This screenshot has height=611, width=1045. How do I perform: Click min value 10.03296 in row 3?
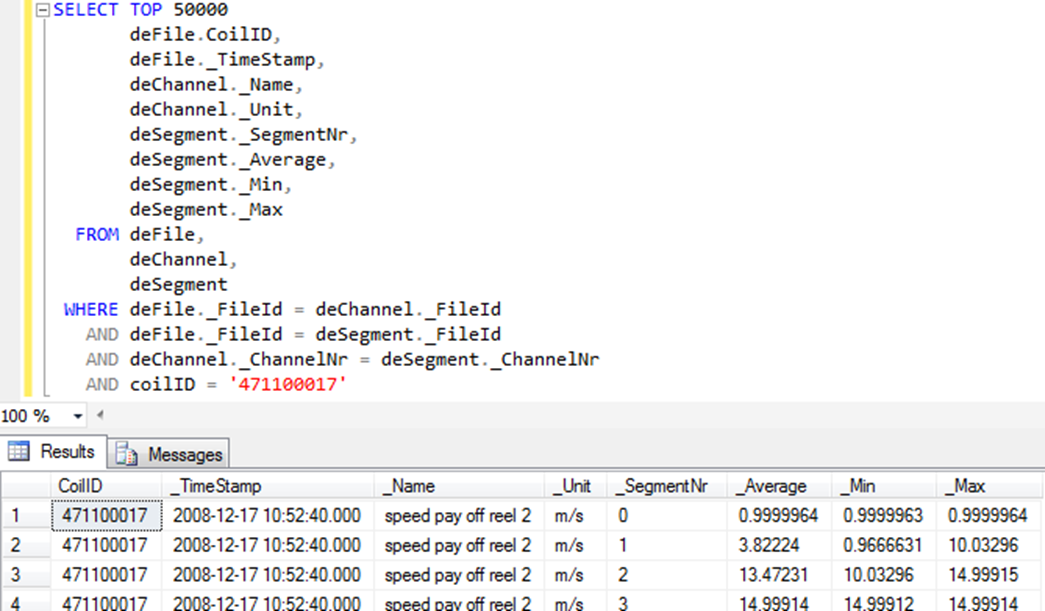884,574
